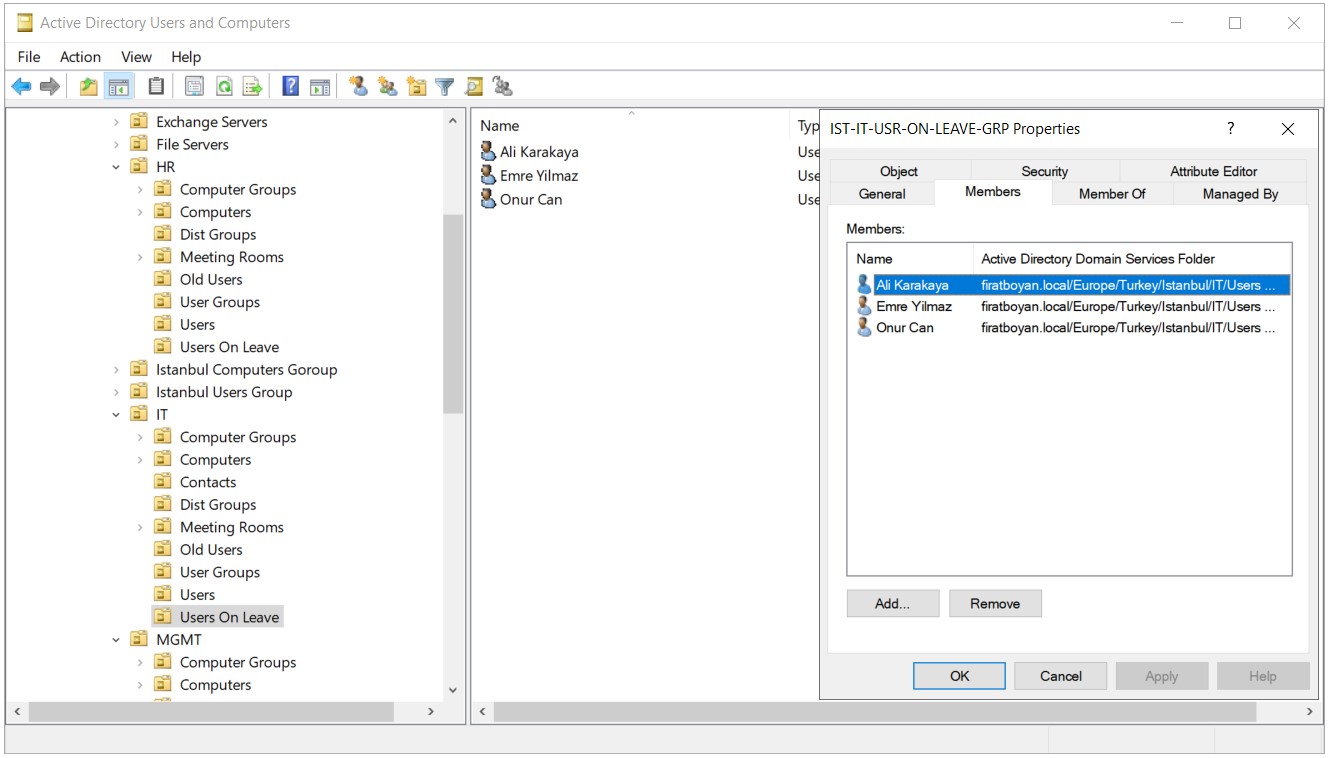Collapse the IT tree node
This screenshot has height=758, width=1329.
pos(117,415)
